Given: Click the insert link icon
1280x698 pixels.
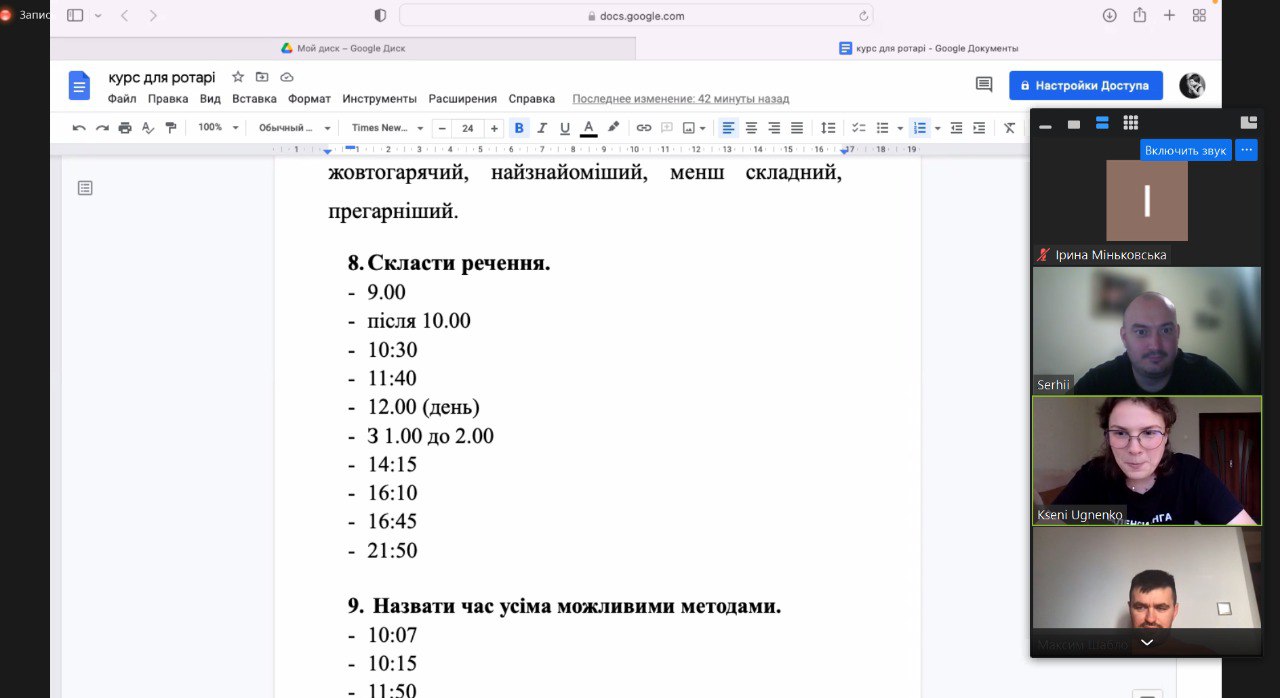Looking at the screenshot, I should pos(644,128).
